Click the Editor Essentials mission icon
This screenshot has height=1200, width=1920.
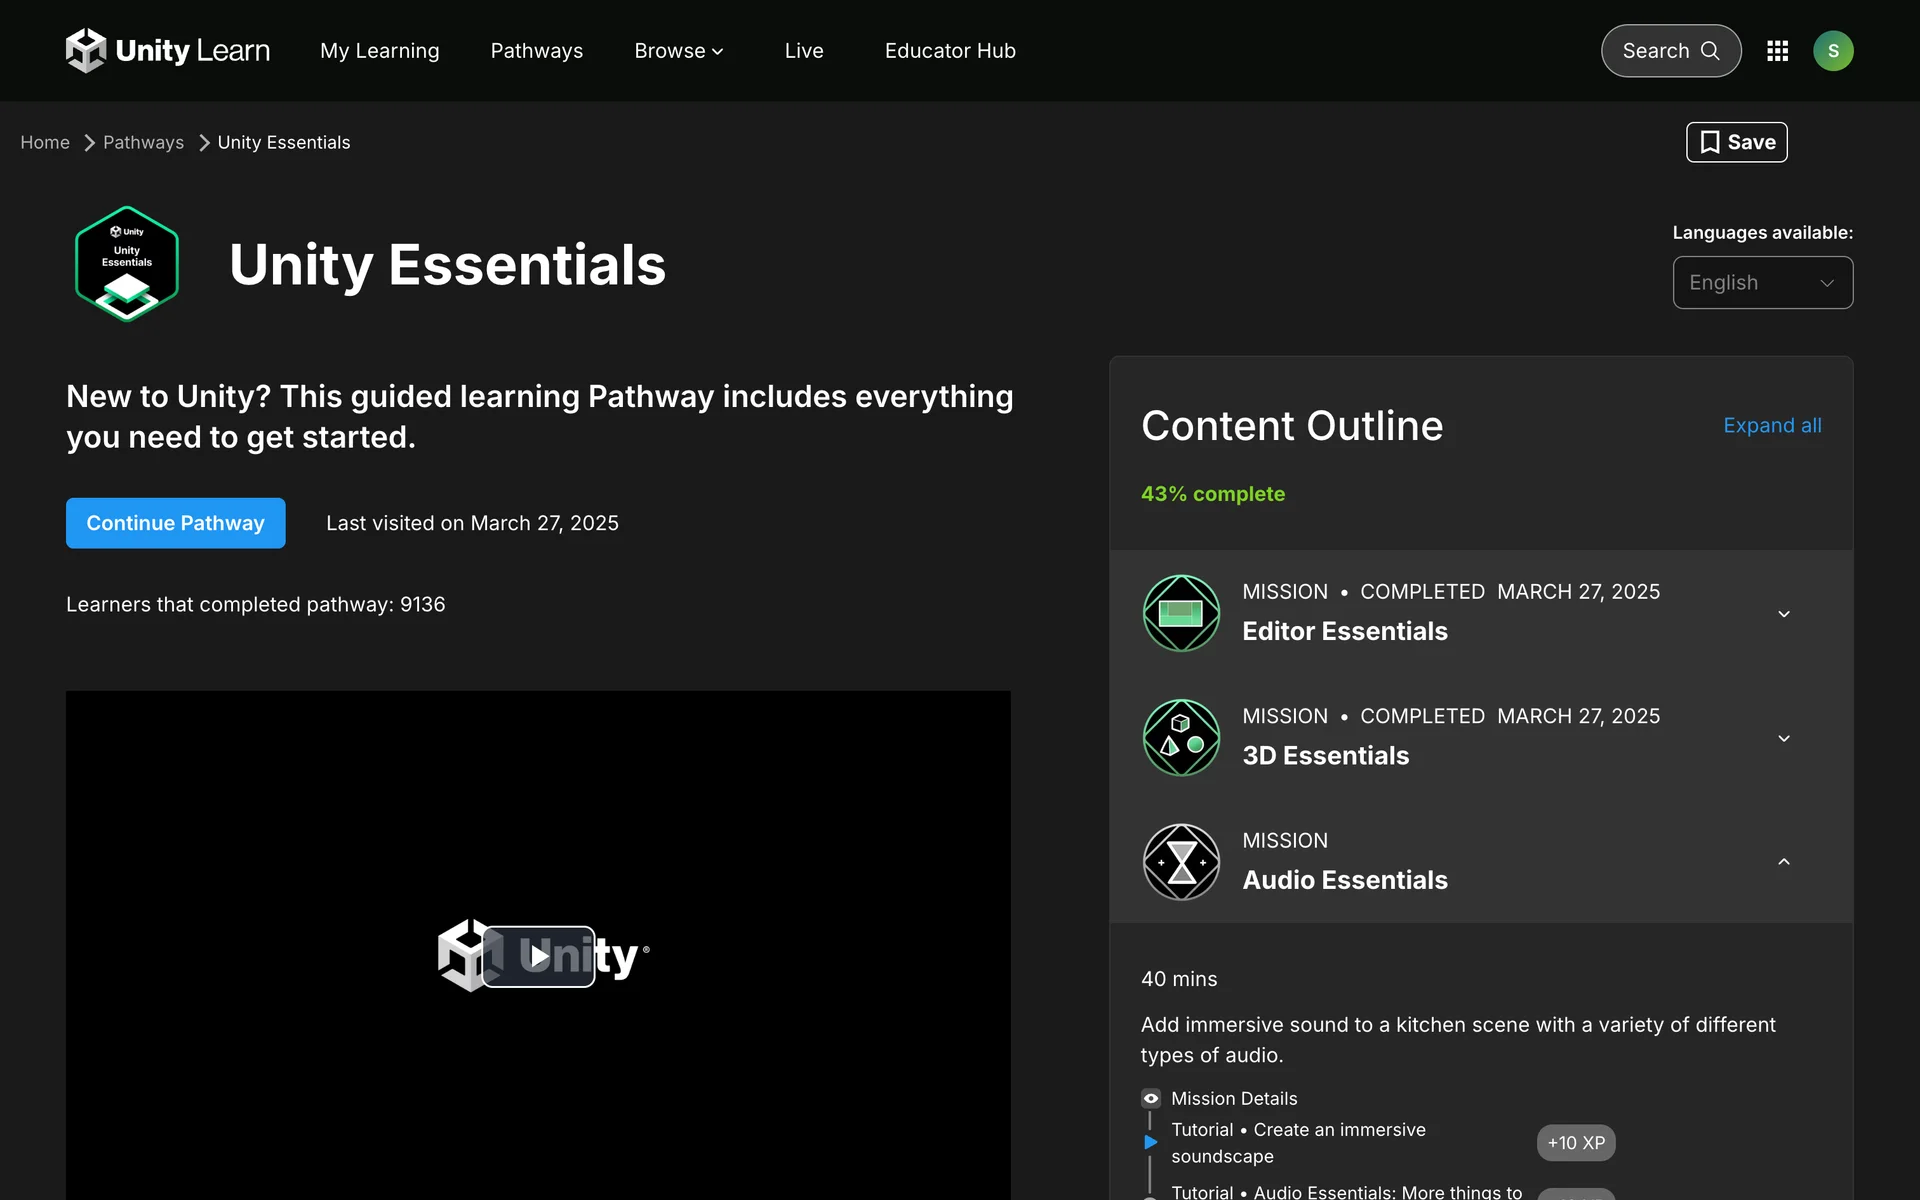(1181, 613)
